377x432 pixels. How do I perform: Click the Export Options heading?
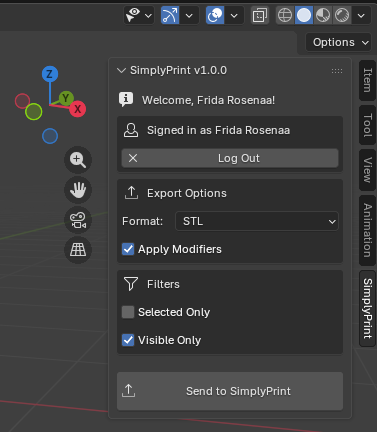(x=187, y=193)
